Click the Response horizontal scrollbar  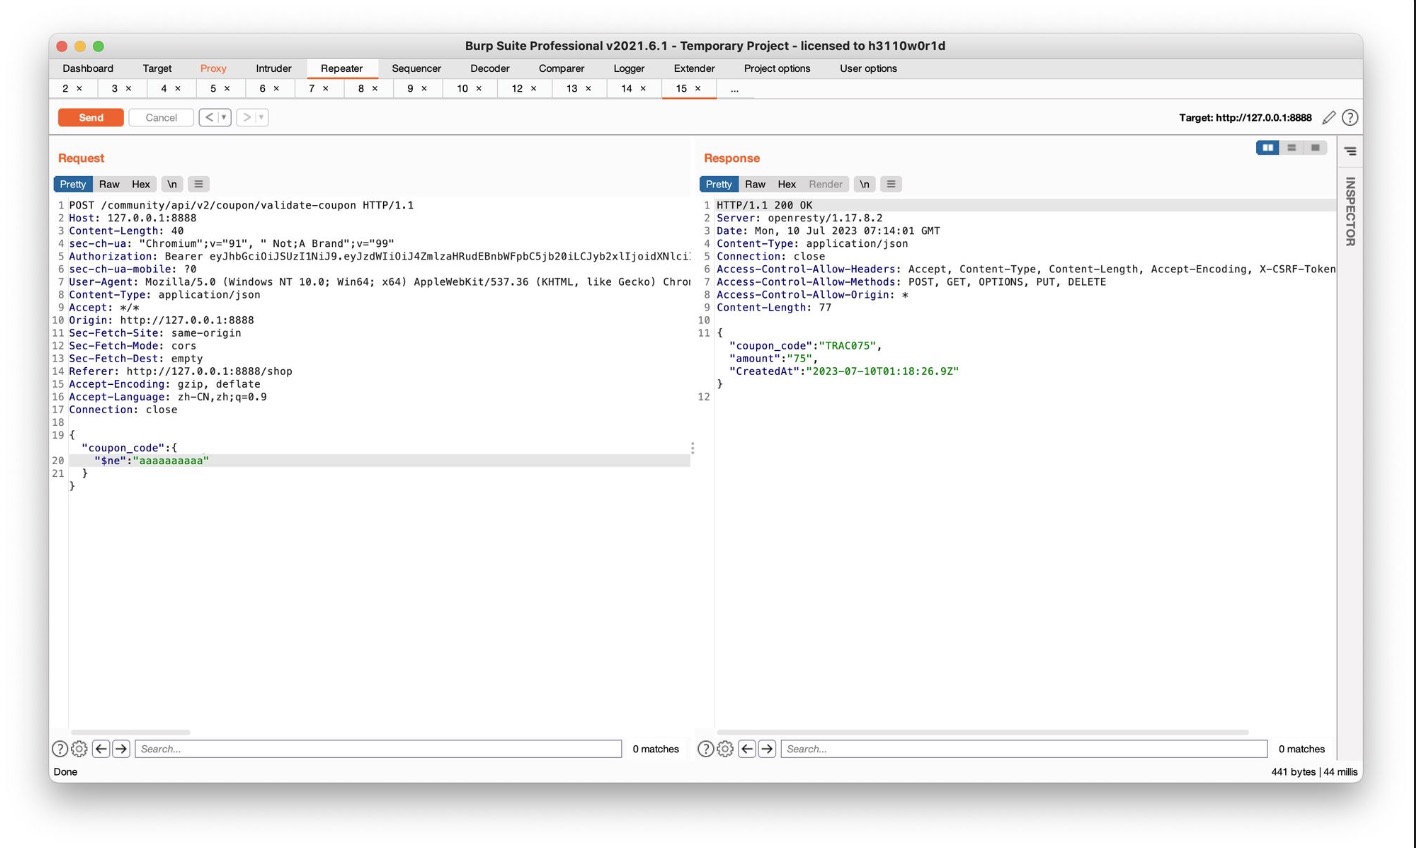983,732
